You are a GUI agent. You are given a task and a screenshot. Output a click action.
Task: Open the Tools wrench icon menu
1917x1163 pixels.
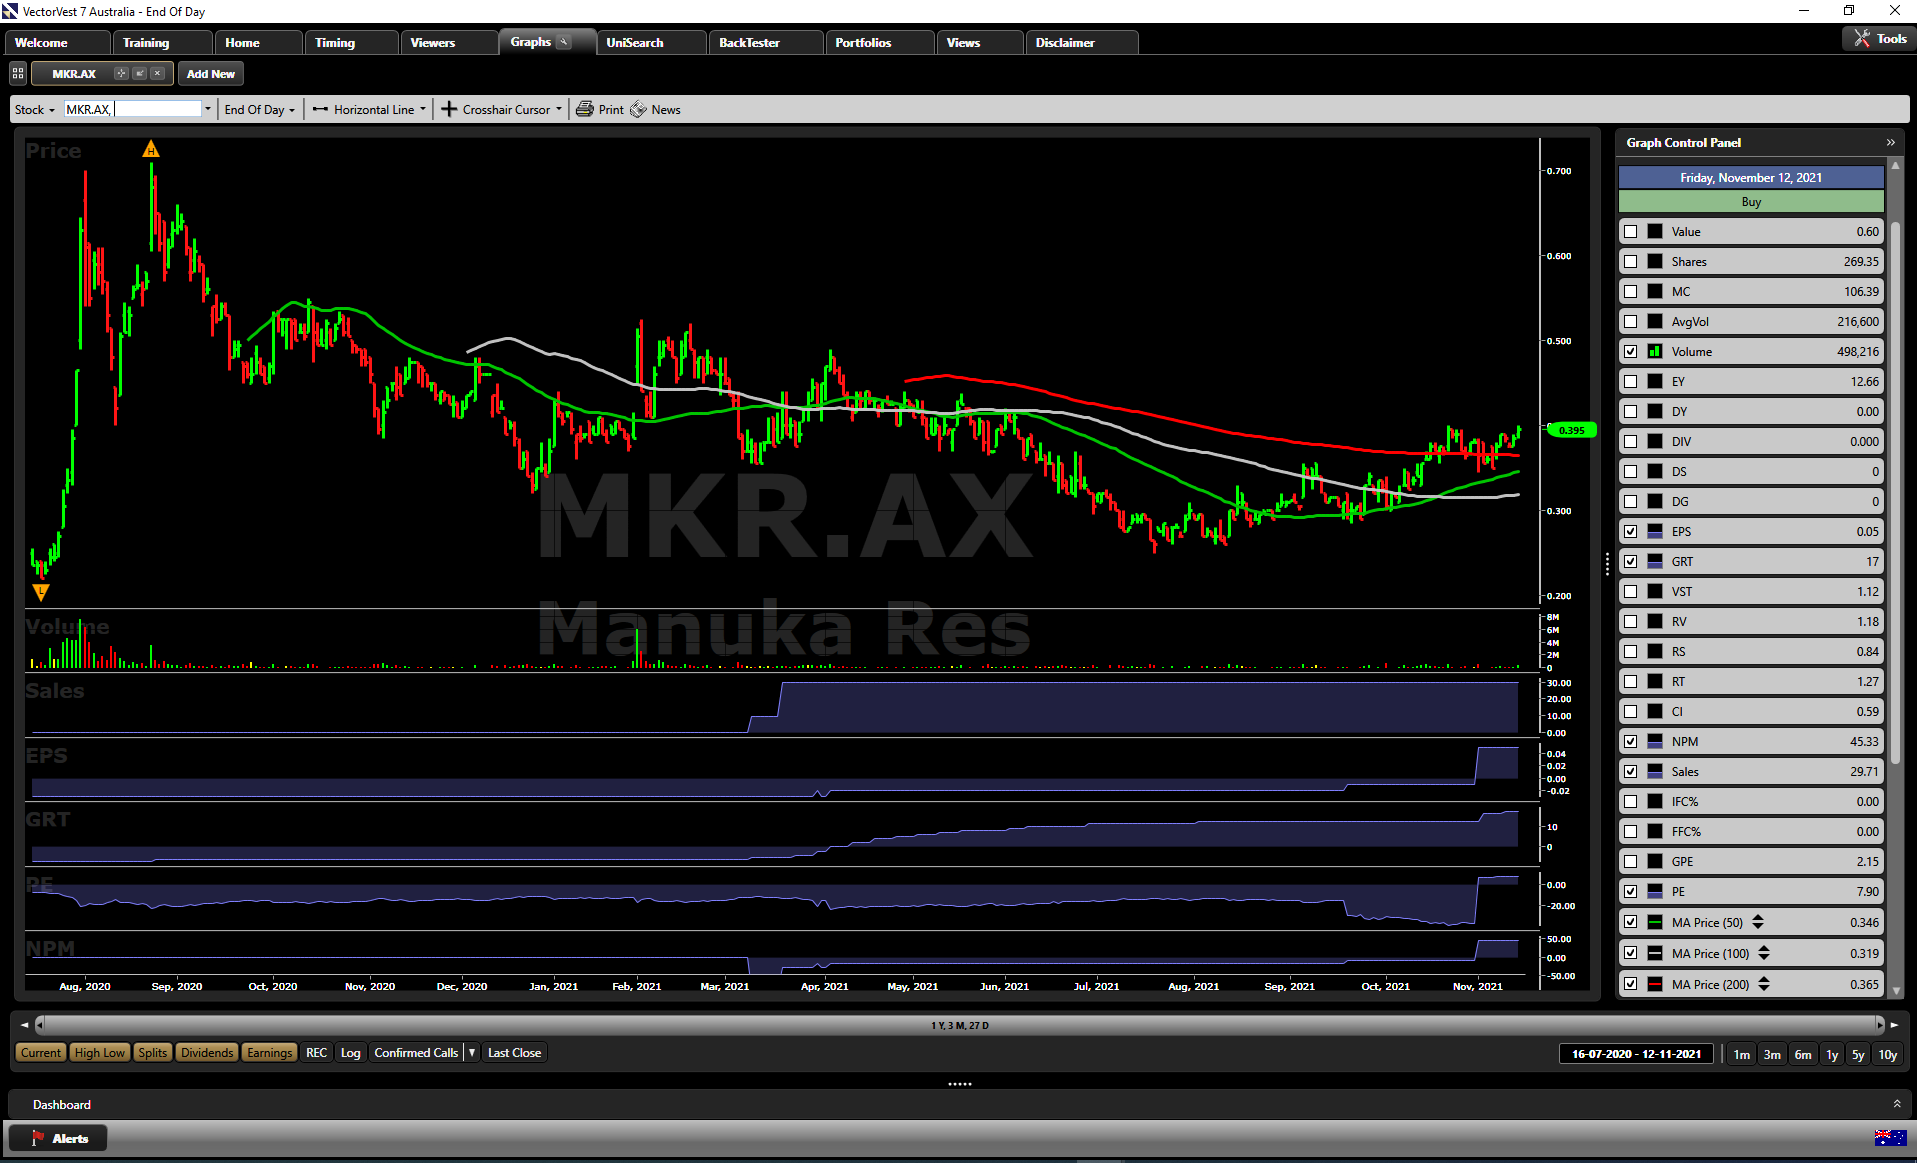(x=1861, y=39)
